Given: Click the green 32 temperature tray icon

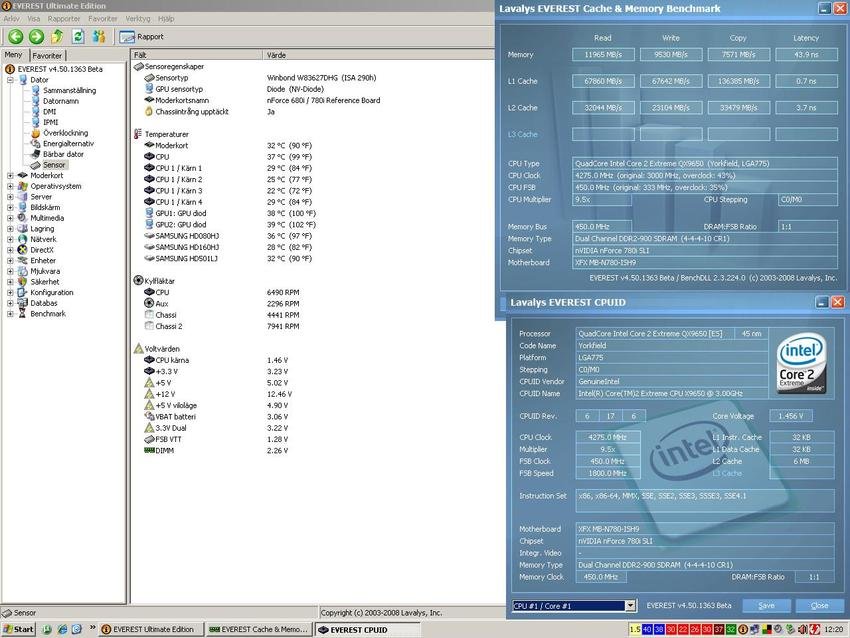Looking at the screenshot, I should [731, 629].
